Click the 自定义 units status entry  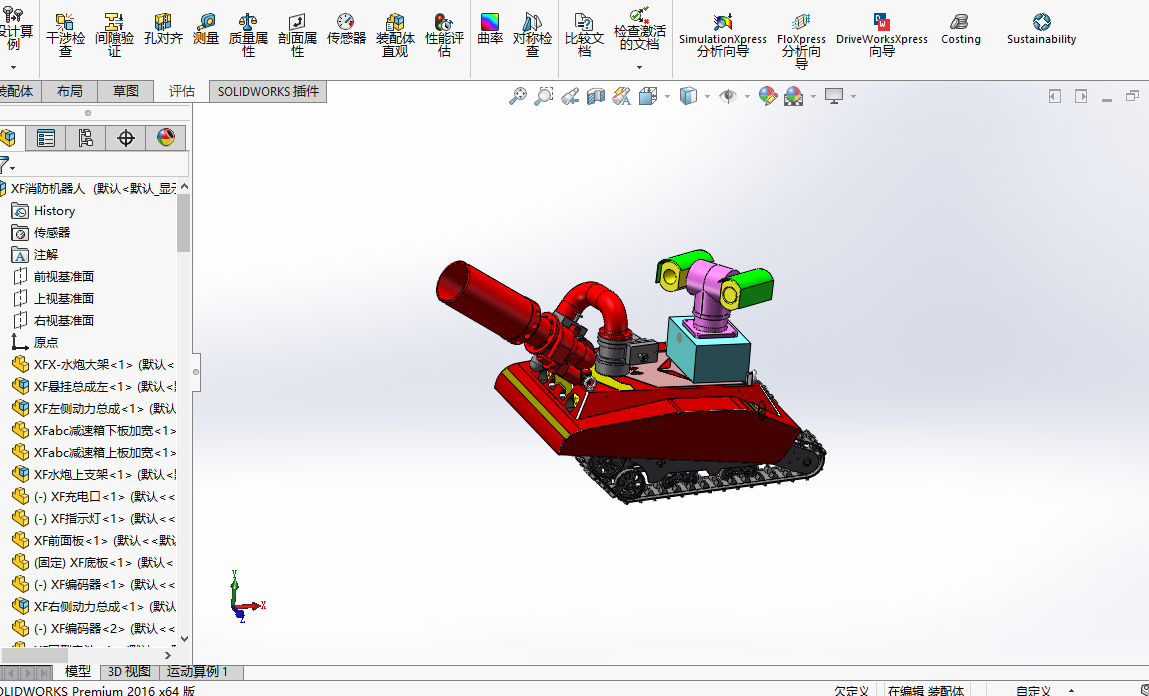click(1033, 690)
